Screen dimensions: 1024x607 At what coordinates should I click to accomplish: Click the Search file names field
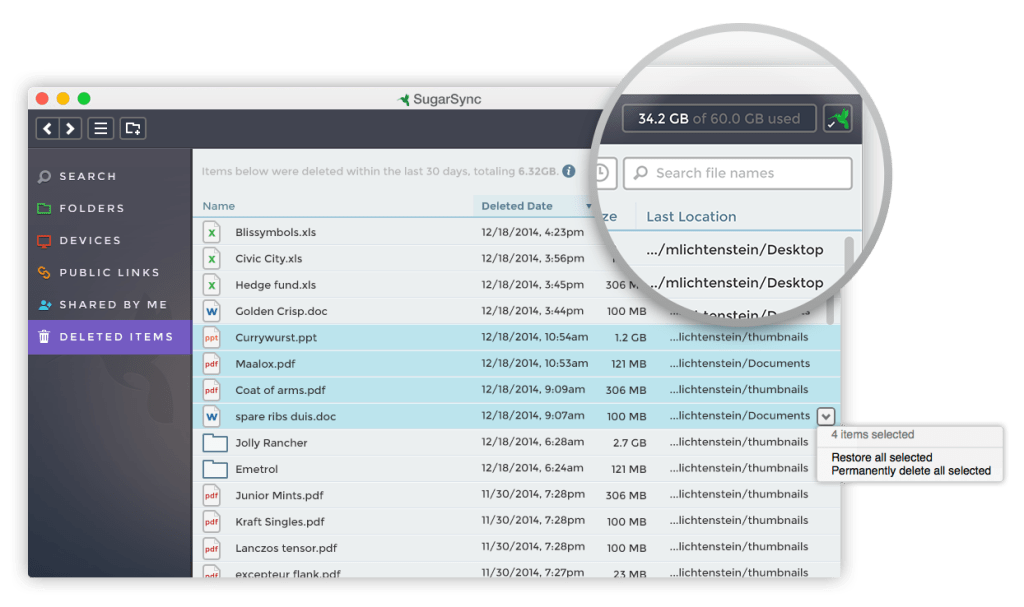coord(738,173)
